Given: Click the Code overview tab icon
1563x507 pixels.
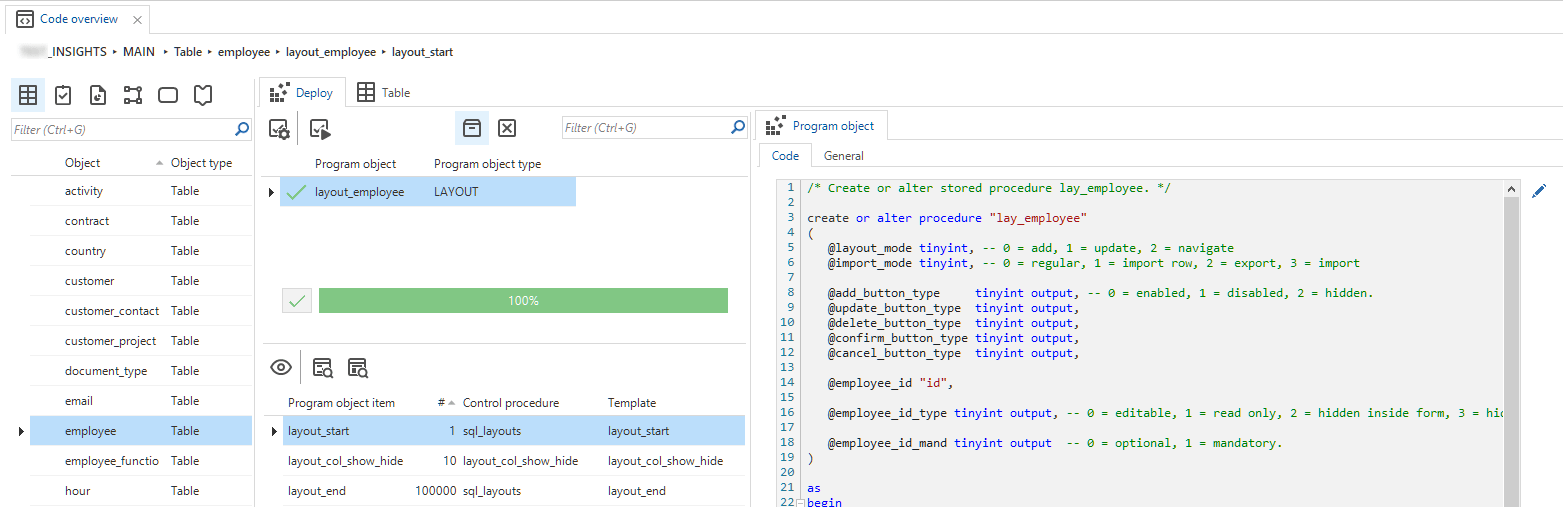Looking at the screenshot, I should 25,19.
